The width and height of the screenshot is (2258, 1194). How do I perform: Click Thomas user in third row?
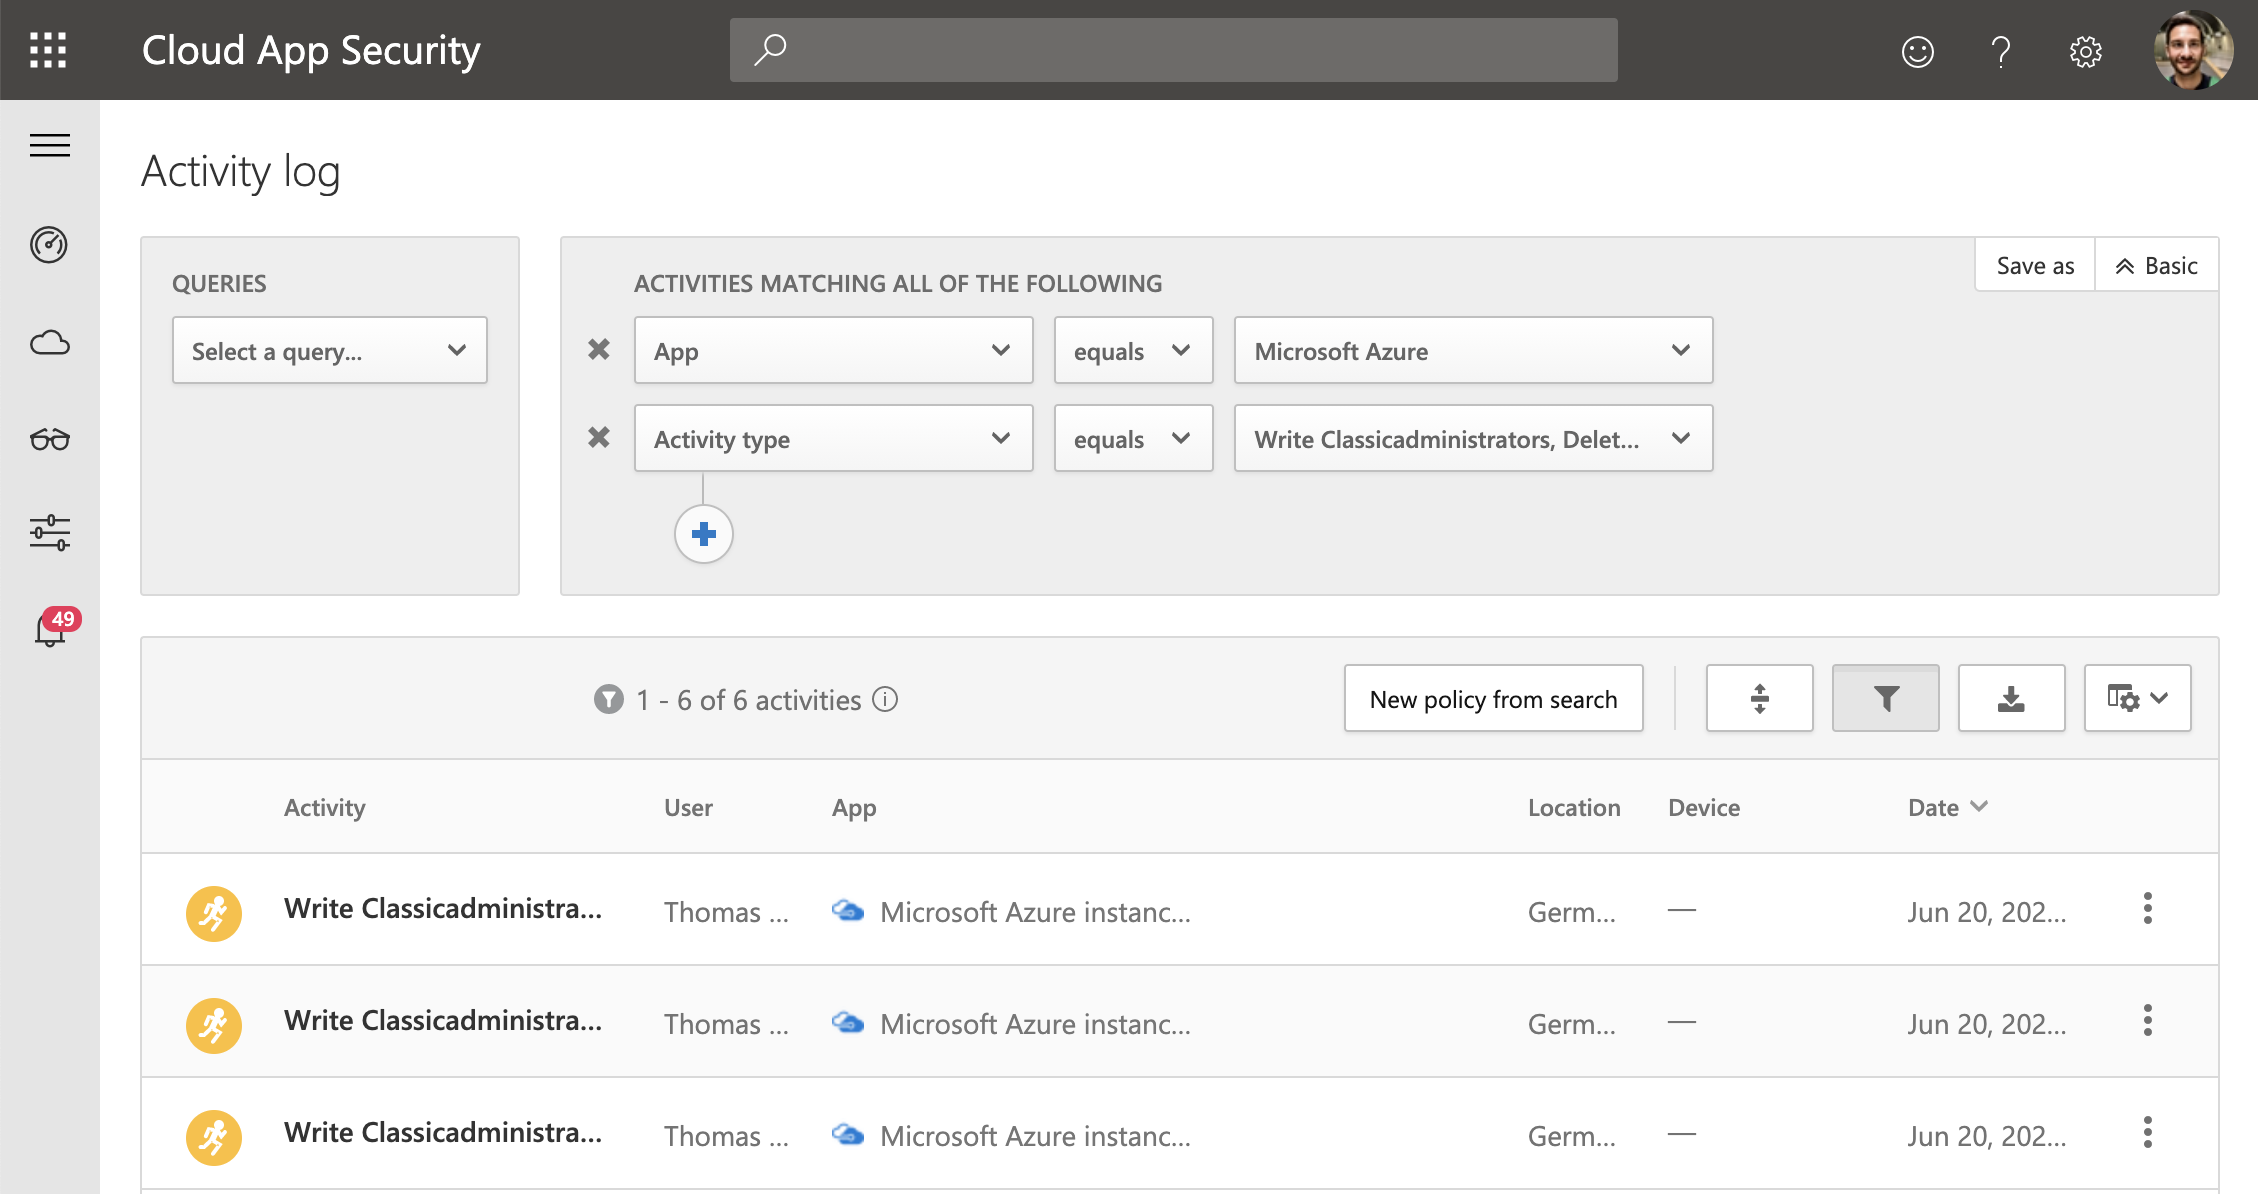click(x=726, y=1135)
